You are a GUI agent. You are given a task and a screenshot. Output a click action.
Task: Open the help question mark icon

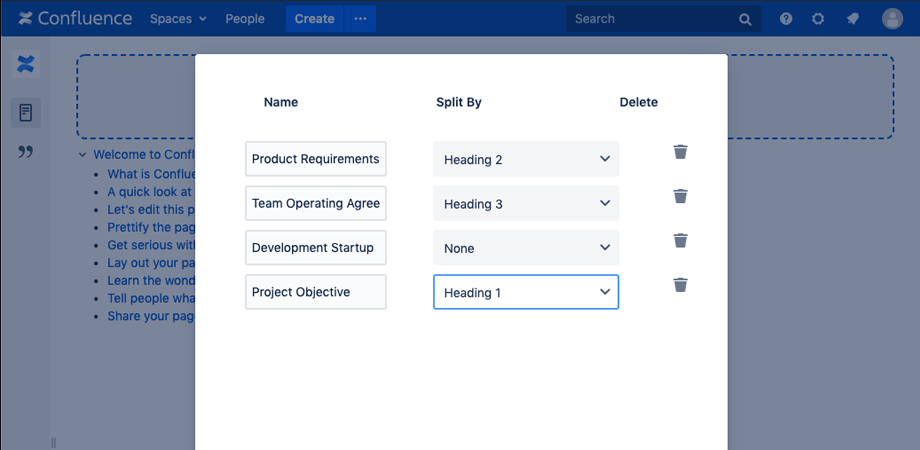pyautogui.click(x=786, y=19)
